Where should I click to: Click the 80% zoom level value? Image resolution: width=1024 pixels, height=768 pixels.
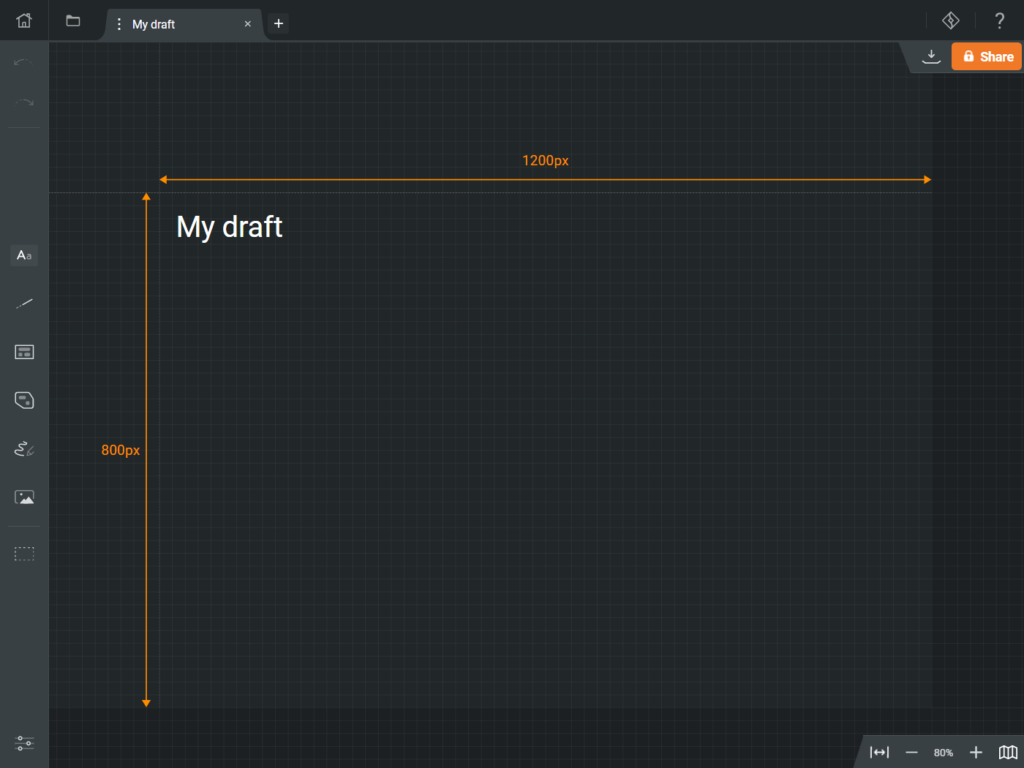943,753
